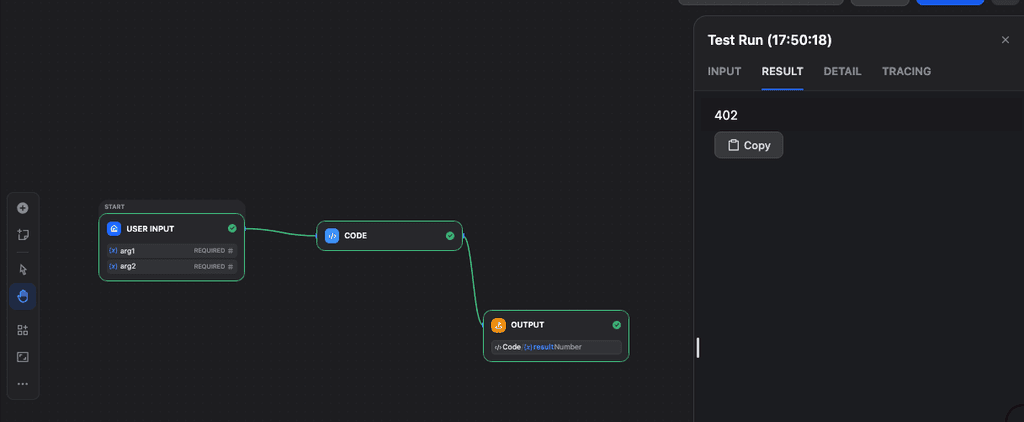Click the organize nodes layout icon
Screen dimensions: 1024x422
tap(23, 330)
